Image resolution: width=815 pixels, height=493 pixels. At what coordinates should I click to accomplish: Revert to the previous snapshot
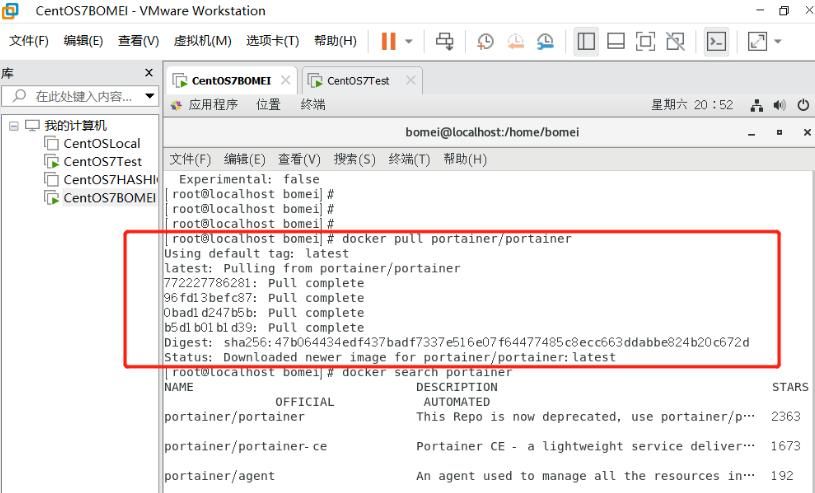(x=515, y=41)
